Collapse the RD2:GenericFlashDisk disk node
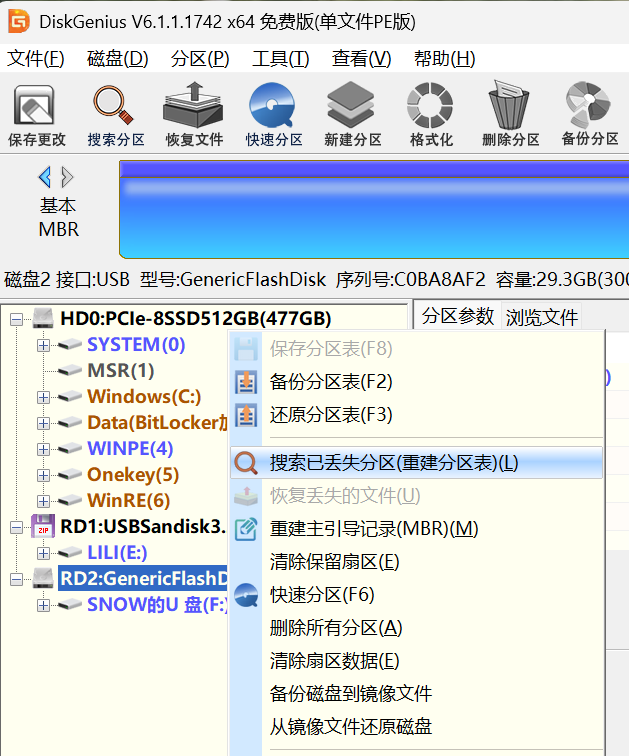Screen dimensions: 629x756 click(x=16, y=579)
